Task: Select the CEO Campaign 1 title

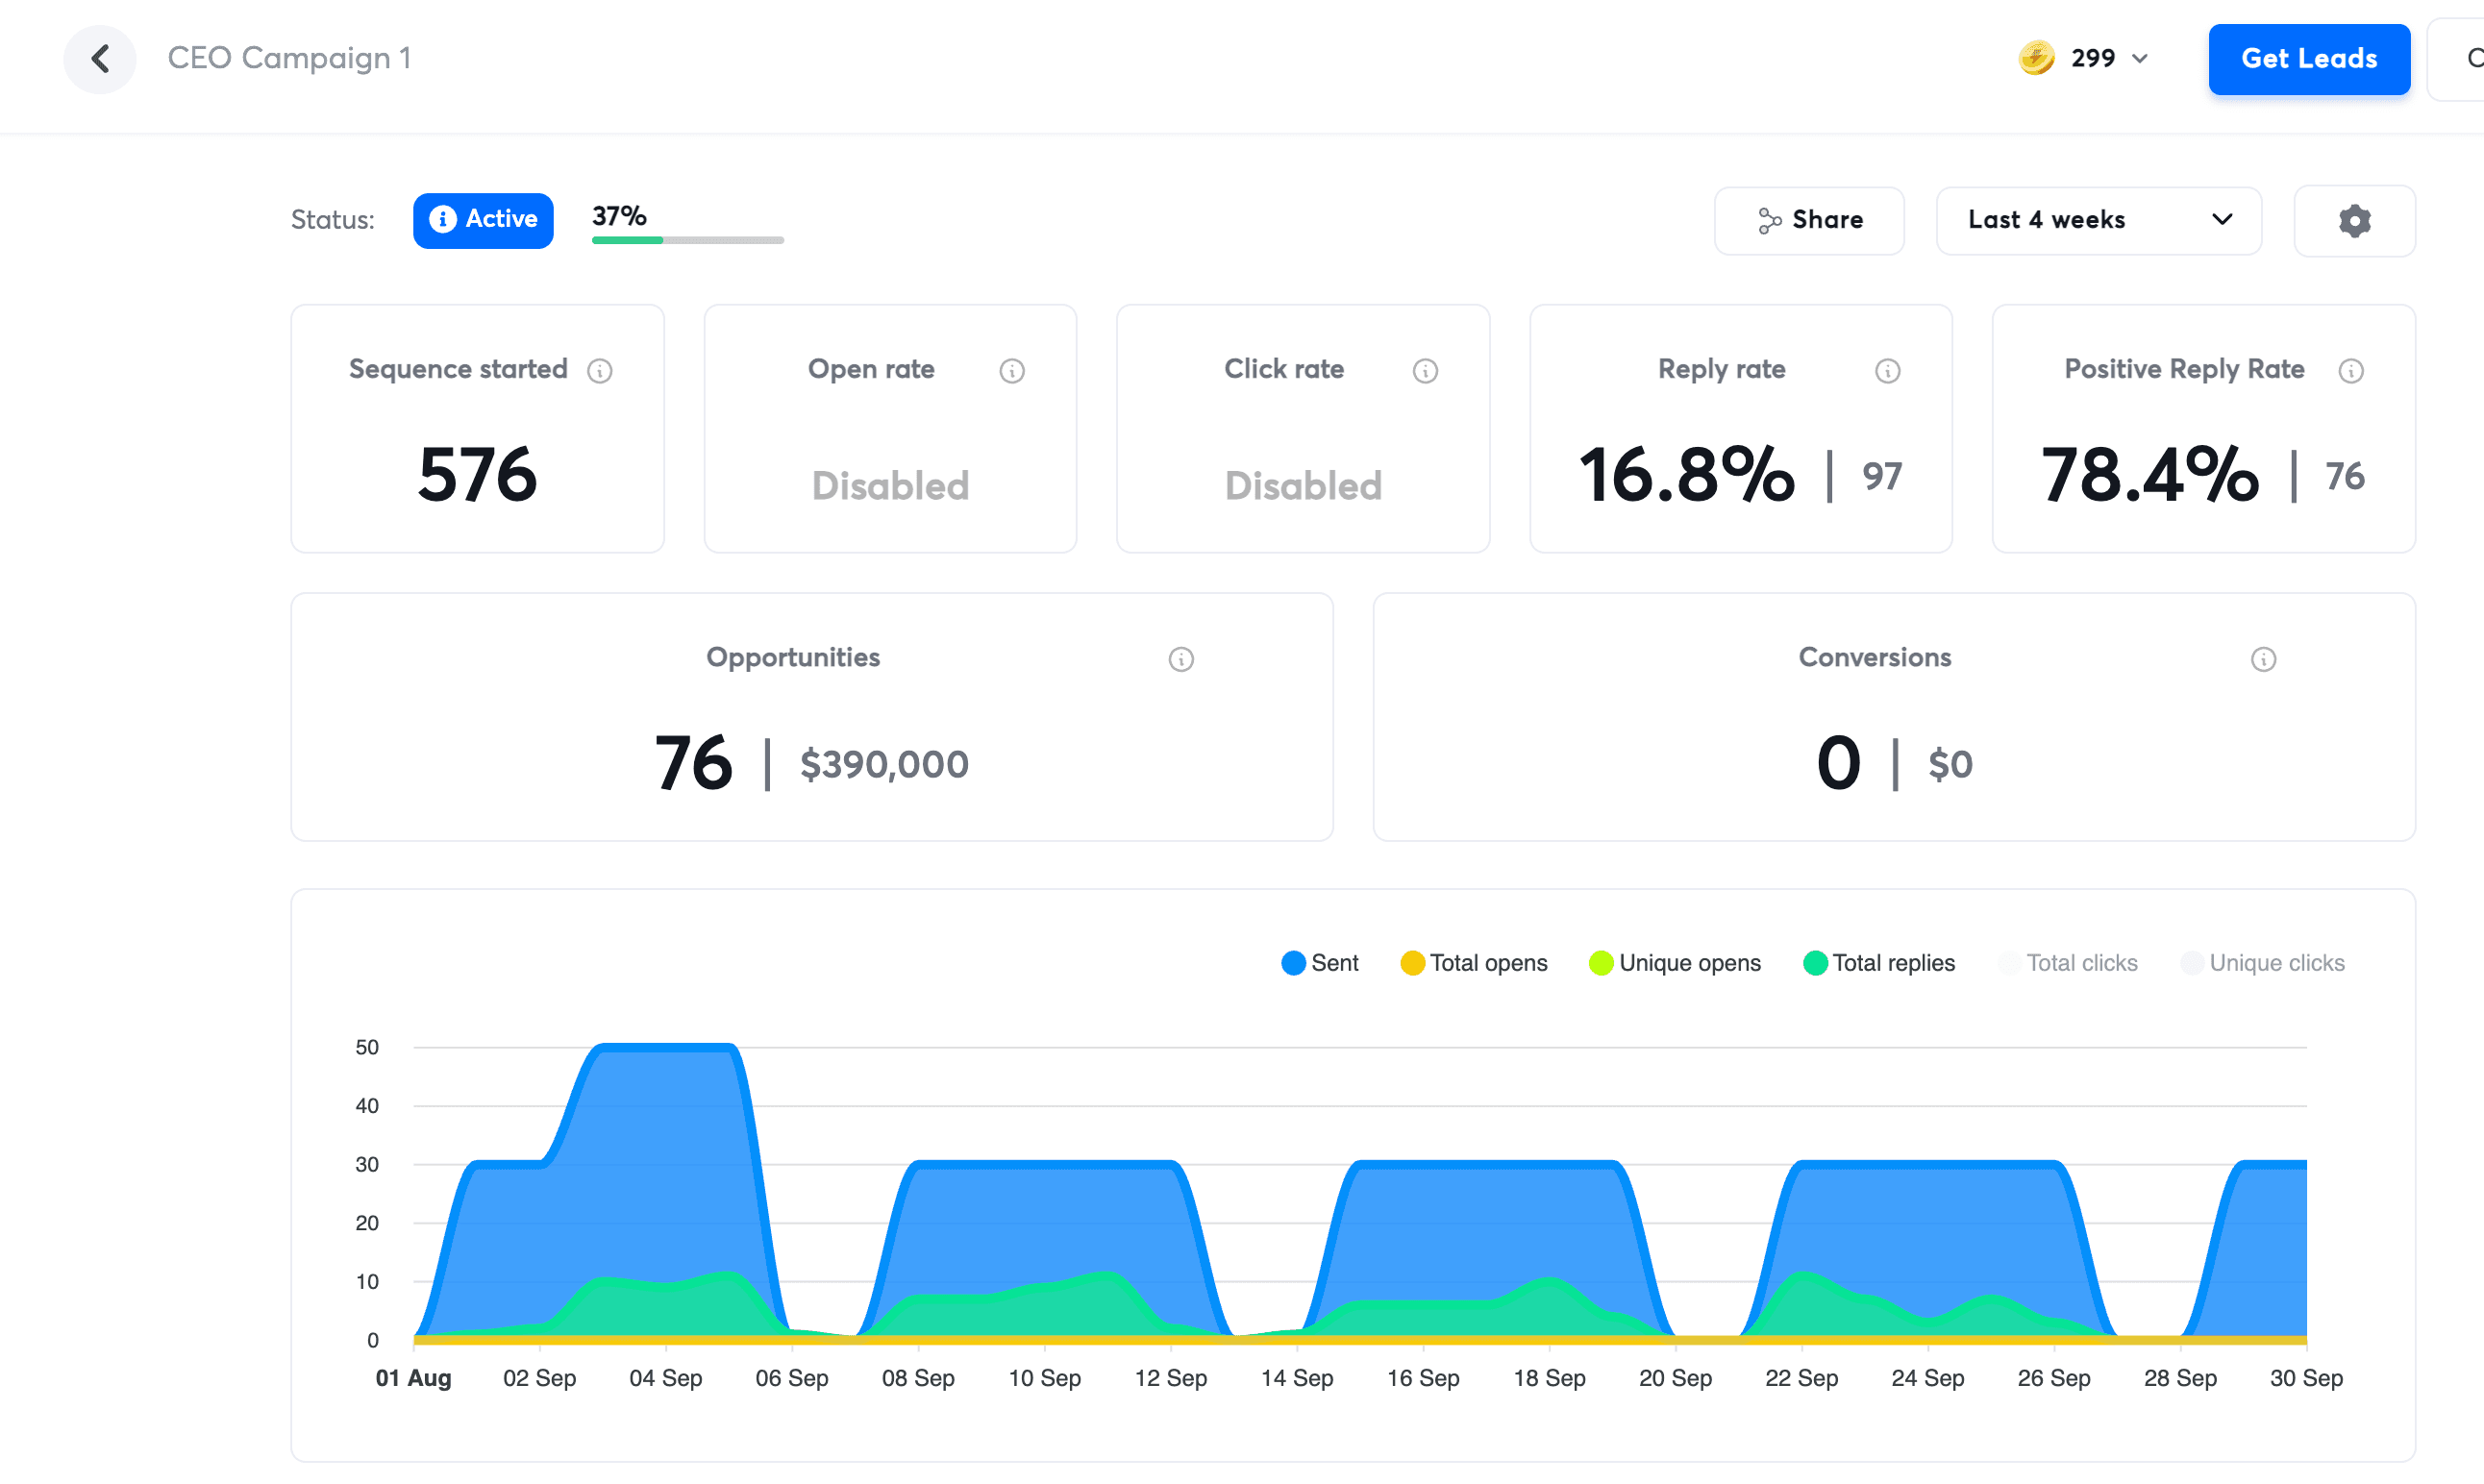Action: [290, 58]
